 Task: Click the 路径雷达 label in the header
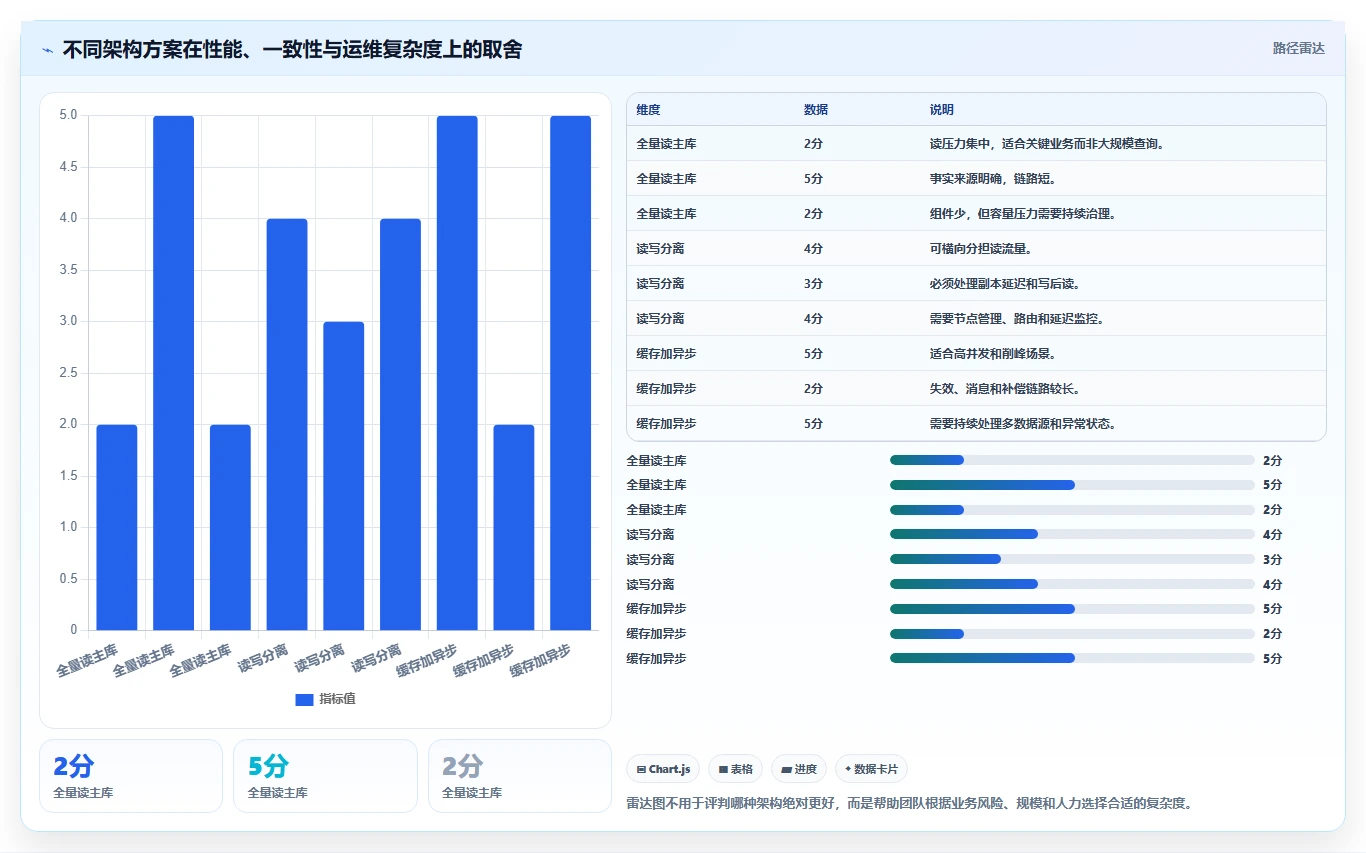[1298, 48]
